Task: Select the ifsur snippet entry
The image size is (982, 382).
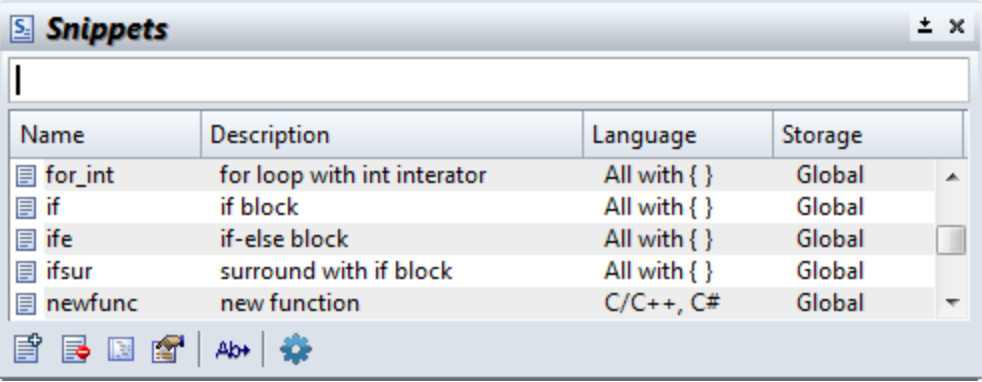Action: [472, 271]
